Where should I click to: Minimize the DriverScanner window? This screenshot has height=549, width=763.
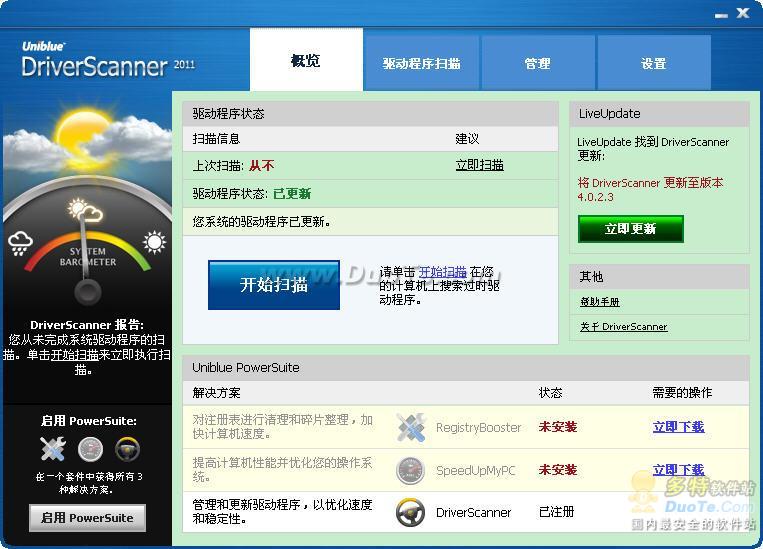point(721,15)
